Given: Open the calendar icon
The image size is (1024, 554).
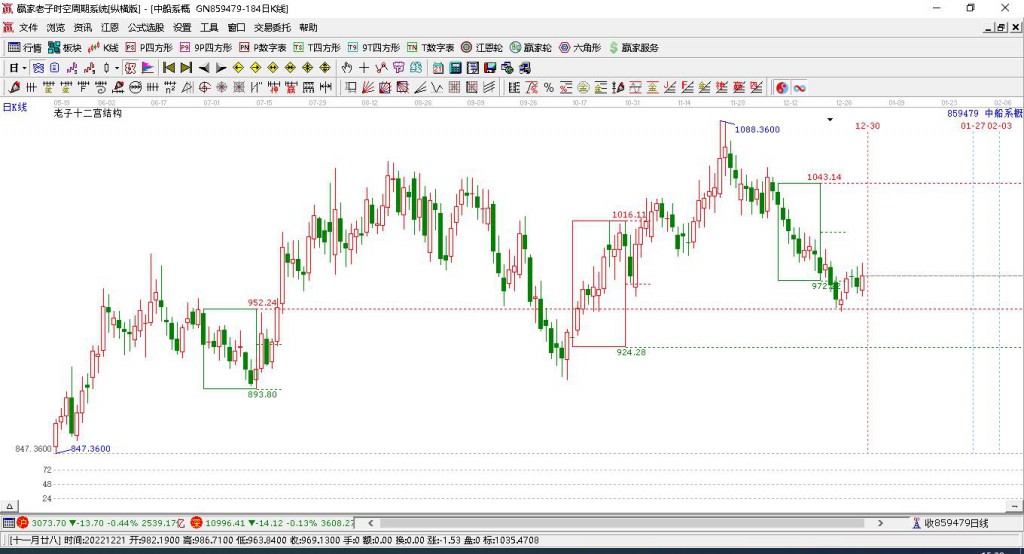Looking at the screenshot, I should coord(438,68).
